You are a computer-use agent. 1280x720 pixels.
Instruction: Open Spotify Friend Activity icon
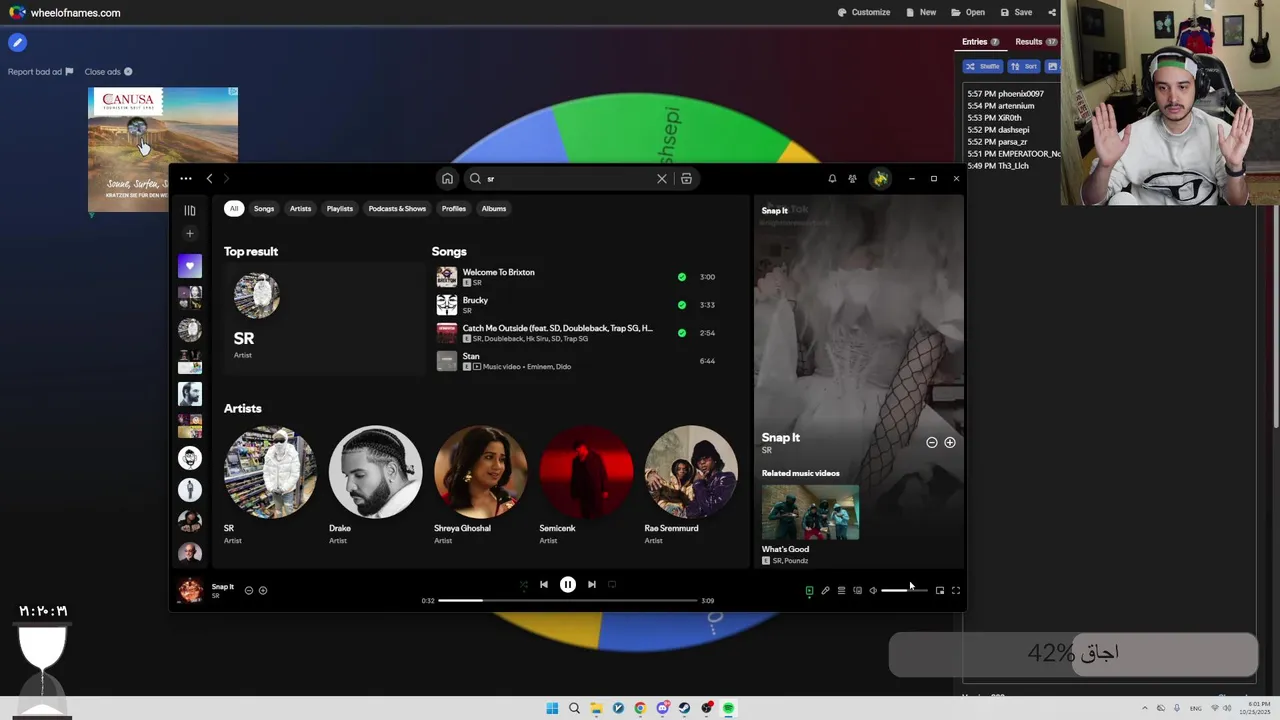[852, 179]
